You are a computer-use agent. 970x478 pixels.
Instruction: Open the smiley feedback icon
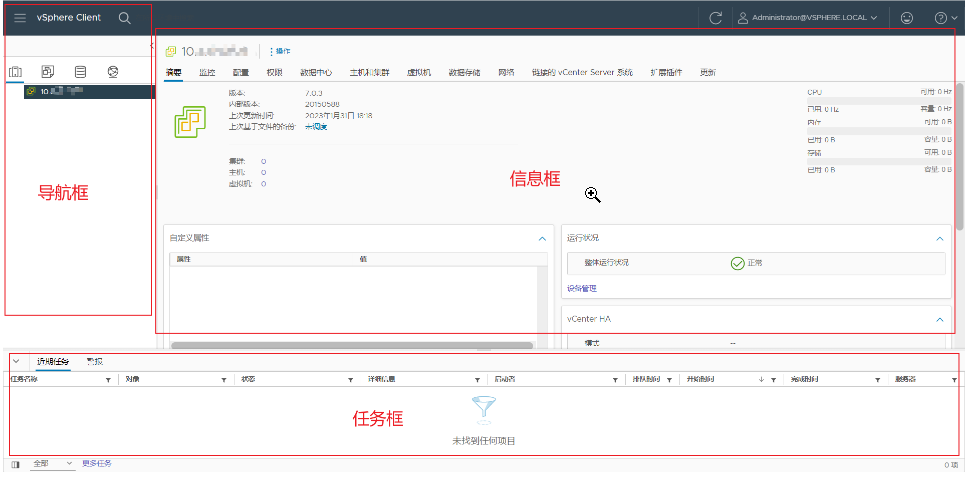(907, 18)
